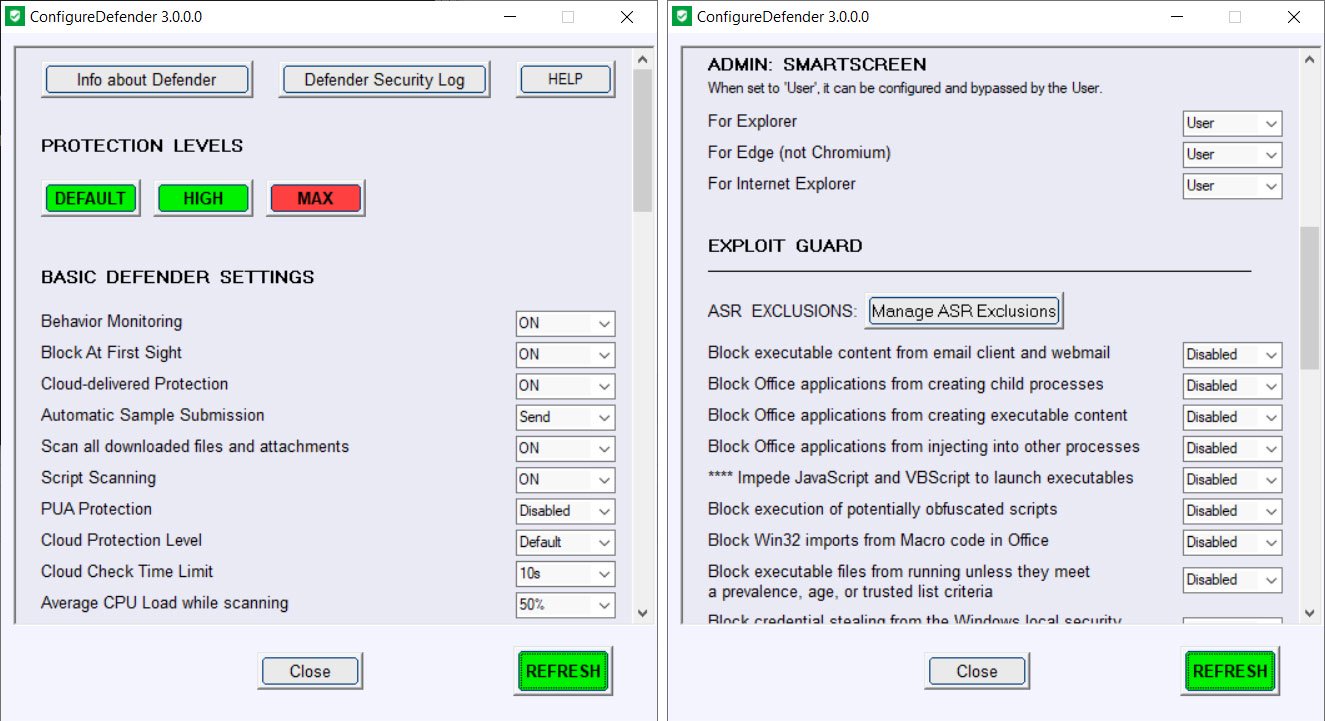Close the window showing Exploit Guard settings
Screen dimensions: 1325x721
(x=977, y=672)
